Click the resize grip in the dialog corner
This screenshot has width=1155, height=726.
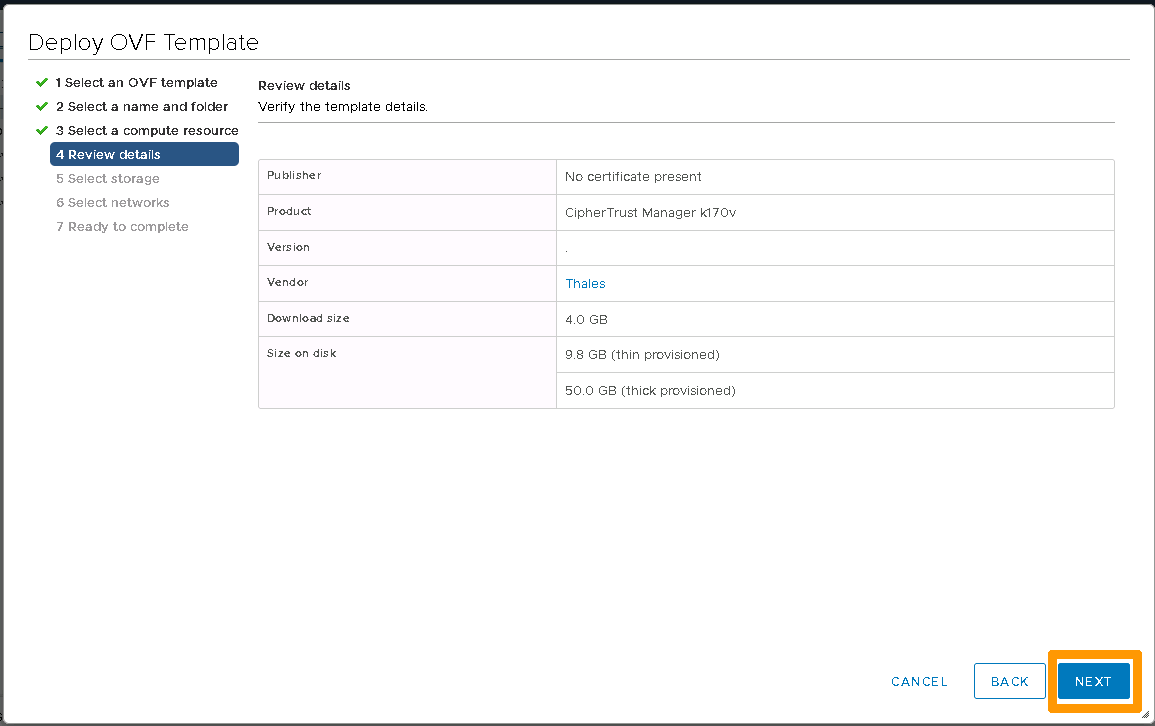[1145, 715]
